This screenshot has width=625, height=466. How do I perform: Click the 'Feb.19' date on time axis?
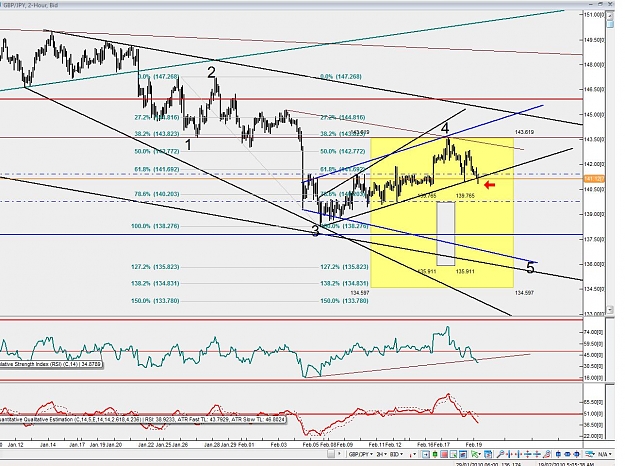coord(473,444)
